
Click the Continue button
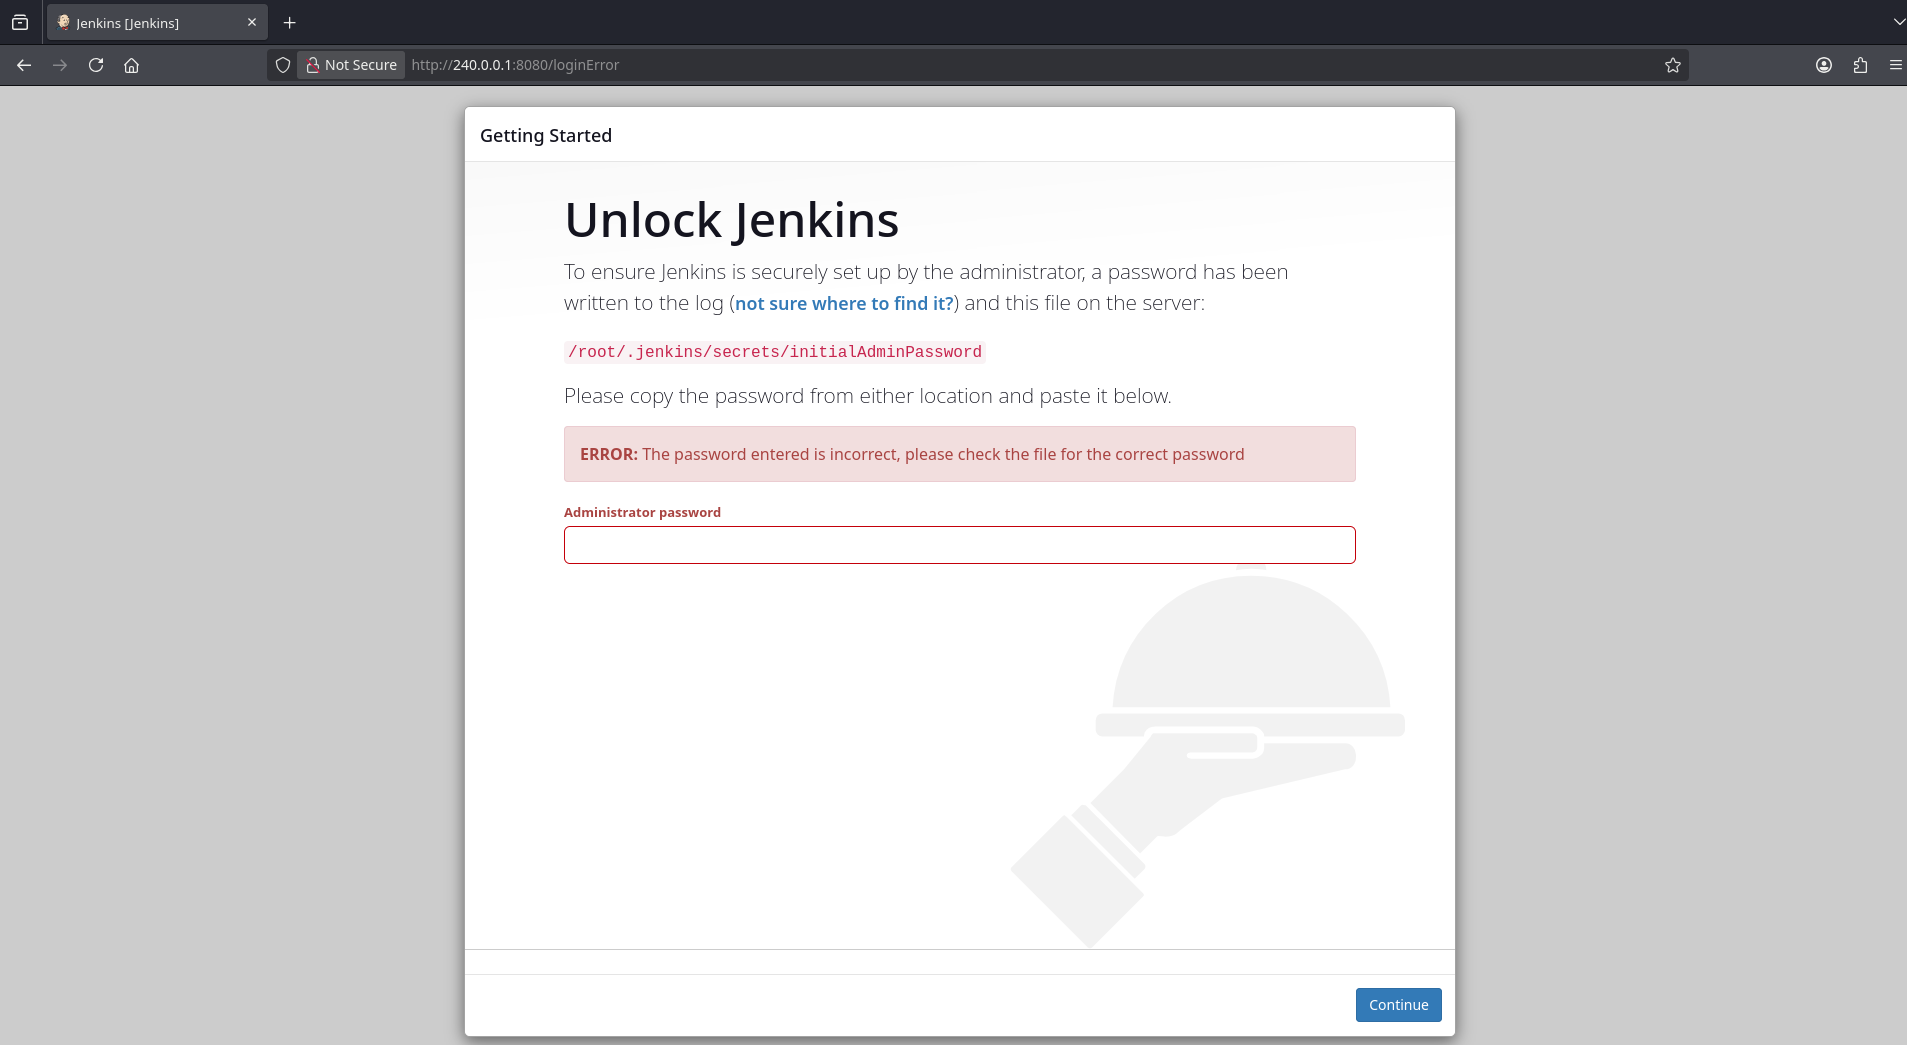tap(1398, 1005)
